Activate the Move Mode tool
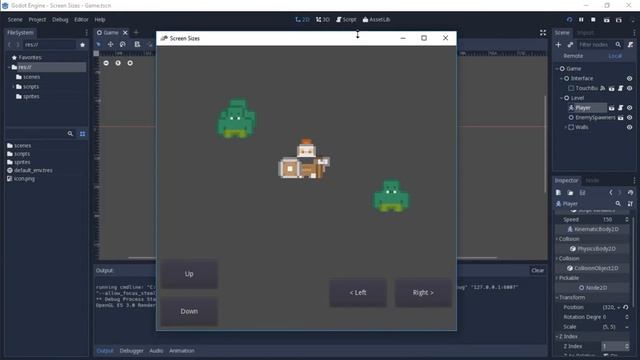This screenshot has width=640, height=360. click(x=111, y=44)
